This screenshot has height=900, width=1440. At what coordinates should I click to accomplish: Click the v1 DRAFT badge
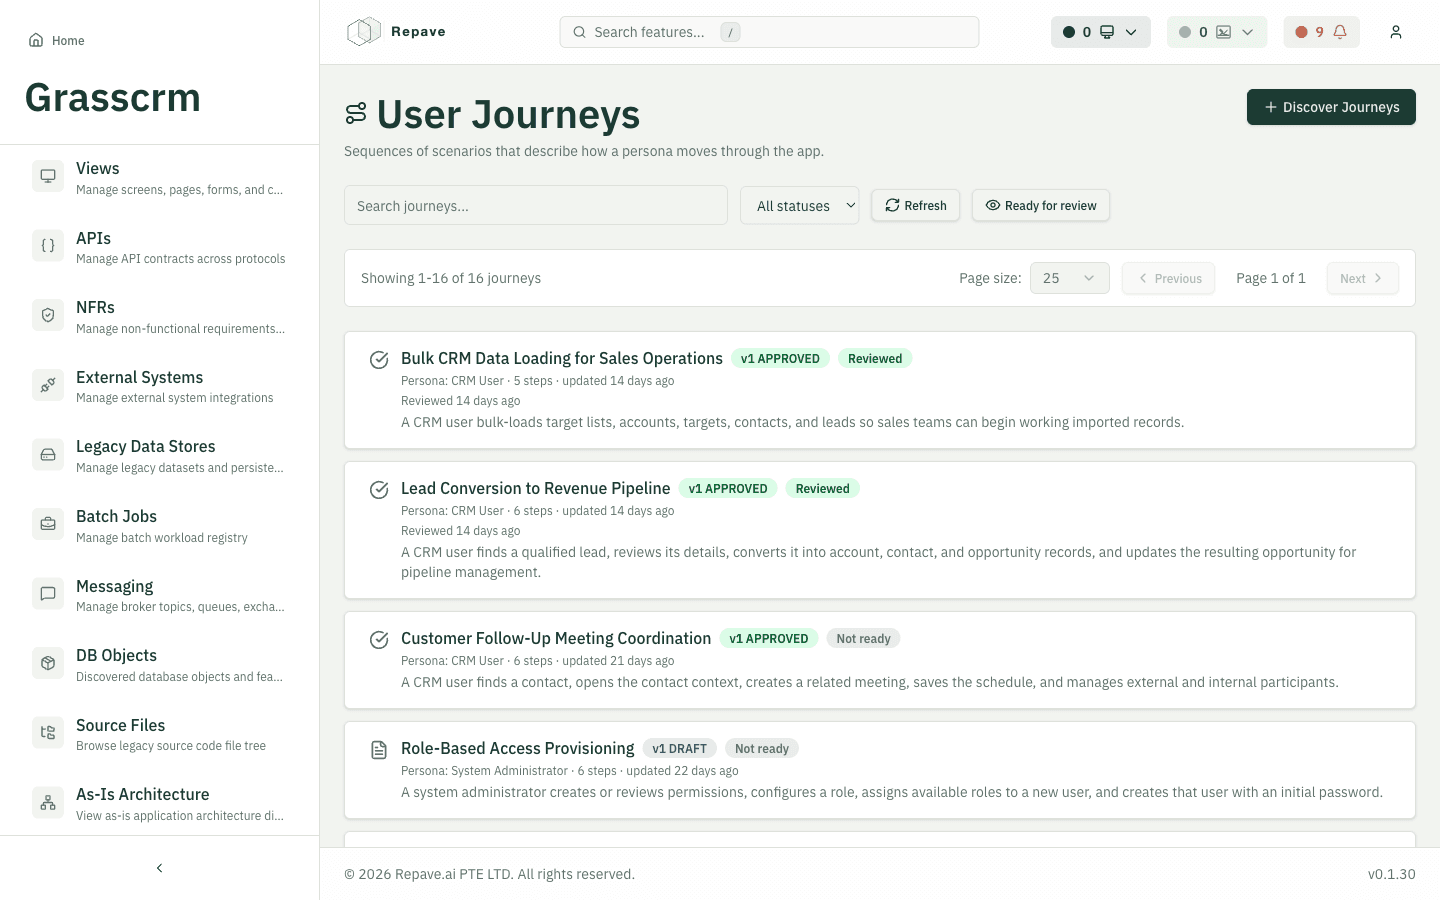click(679, 748)
